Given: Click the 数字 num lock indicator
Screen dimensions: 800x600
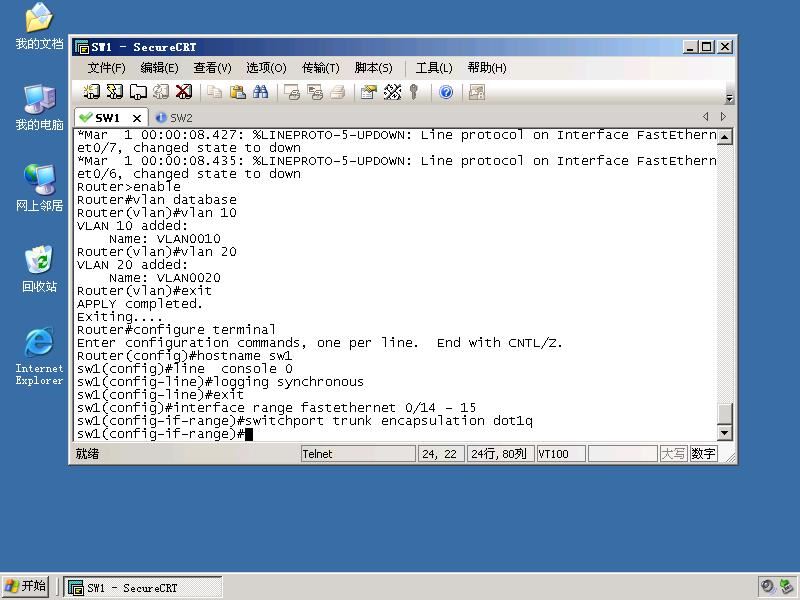Looking at the screenshot, I should [703, 454].
